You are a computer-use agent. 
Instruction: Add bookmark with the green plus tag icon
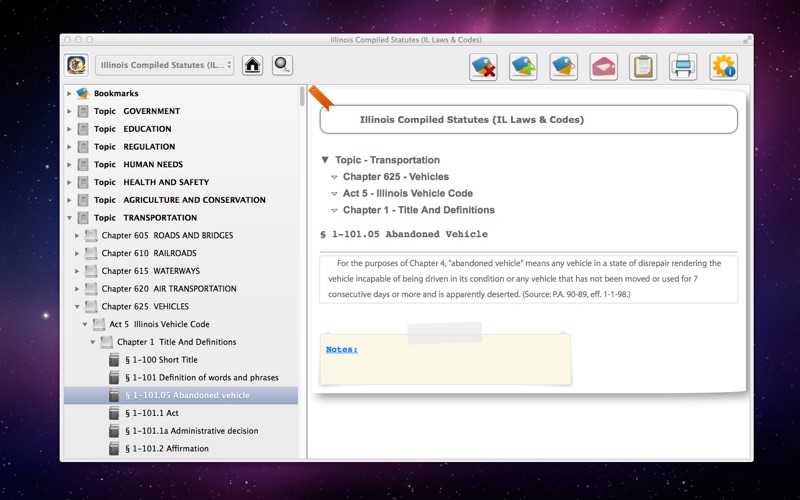[x=523, y=67]
